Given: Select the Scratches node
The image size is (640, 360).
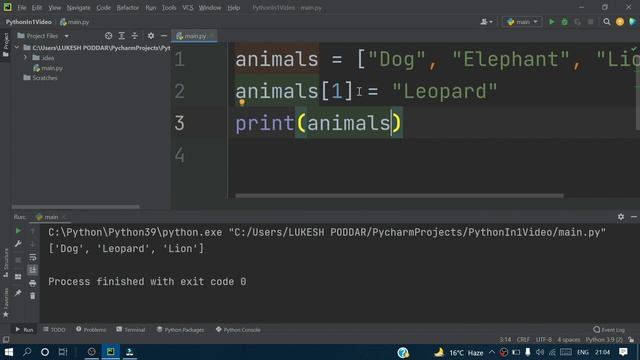Looking at the screenshot, I should click(x=40, y=78).
